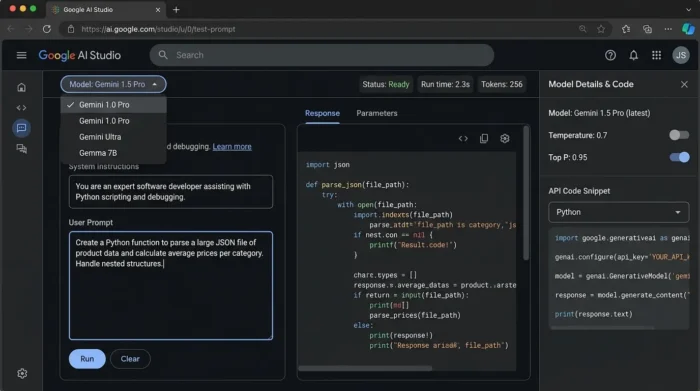Open response settings gear icon

505,138
